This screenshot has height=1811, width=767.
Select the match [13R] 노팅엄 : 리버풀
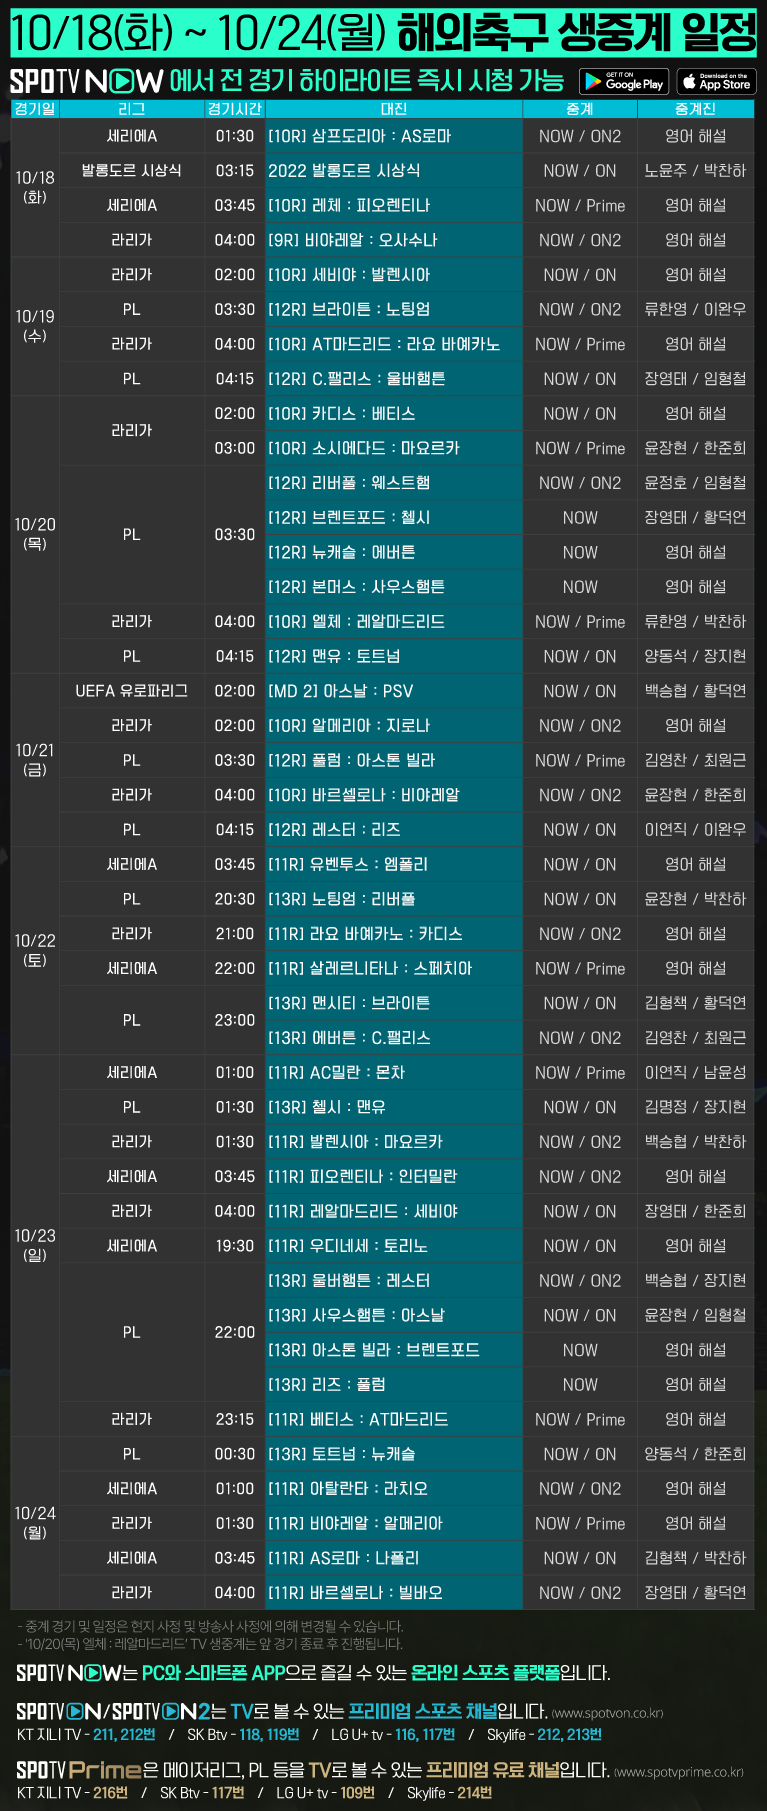coord(394,899)
